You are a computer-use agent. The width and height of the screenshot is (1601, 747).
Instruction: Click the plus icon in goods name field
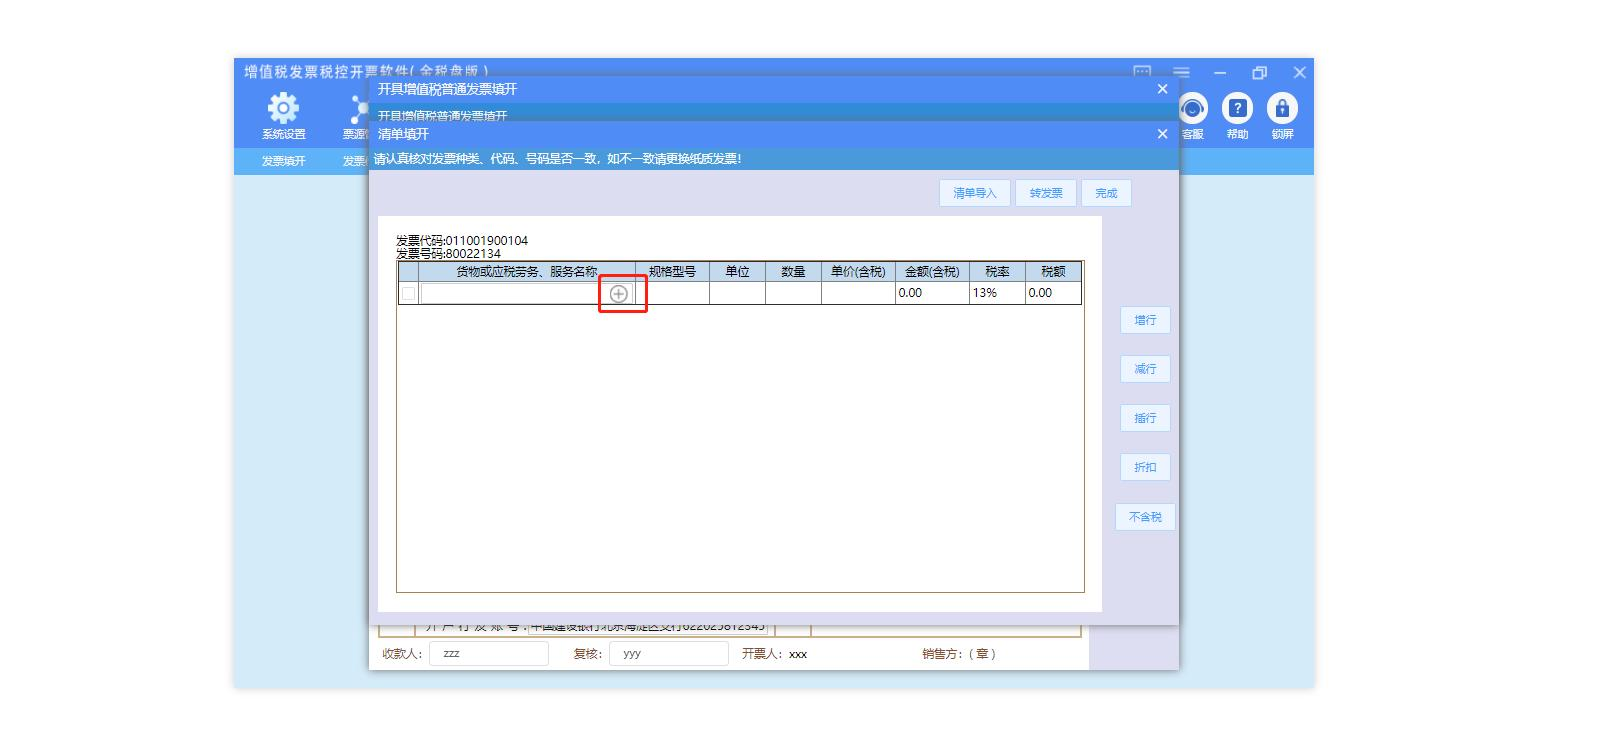(619, 294)
